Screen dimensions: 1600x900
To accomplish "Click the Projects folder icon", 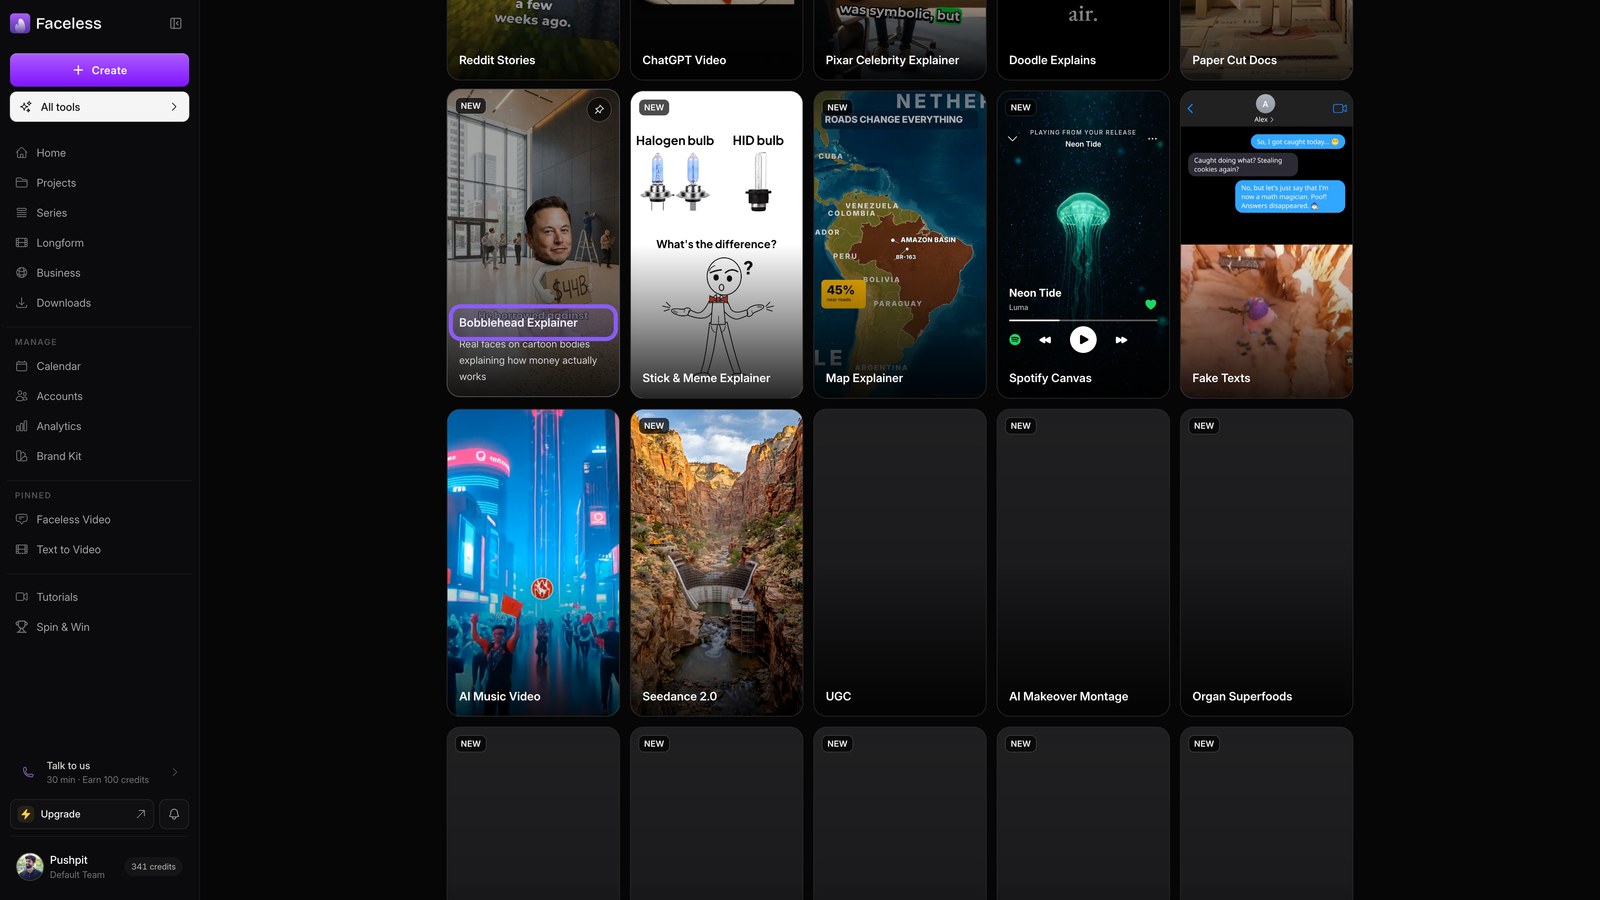I will 22,183.
